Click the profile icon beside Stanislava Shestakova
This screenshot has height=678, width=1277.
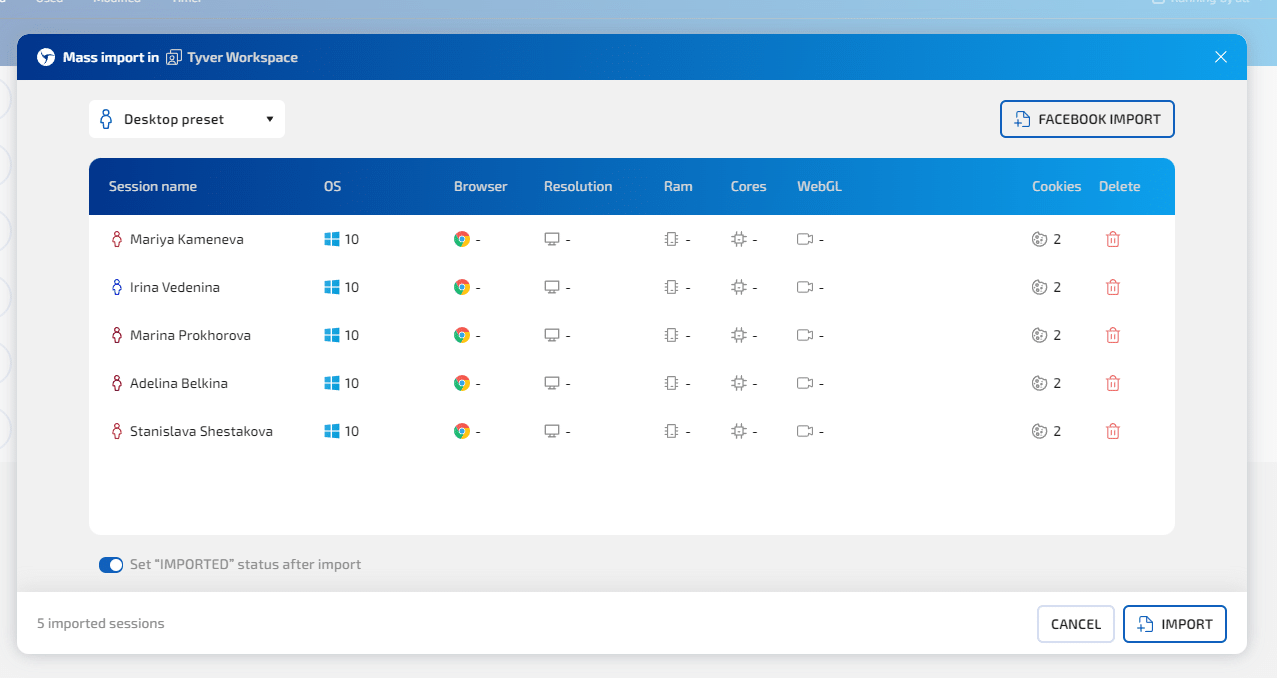tap(117, 431)
